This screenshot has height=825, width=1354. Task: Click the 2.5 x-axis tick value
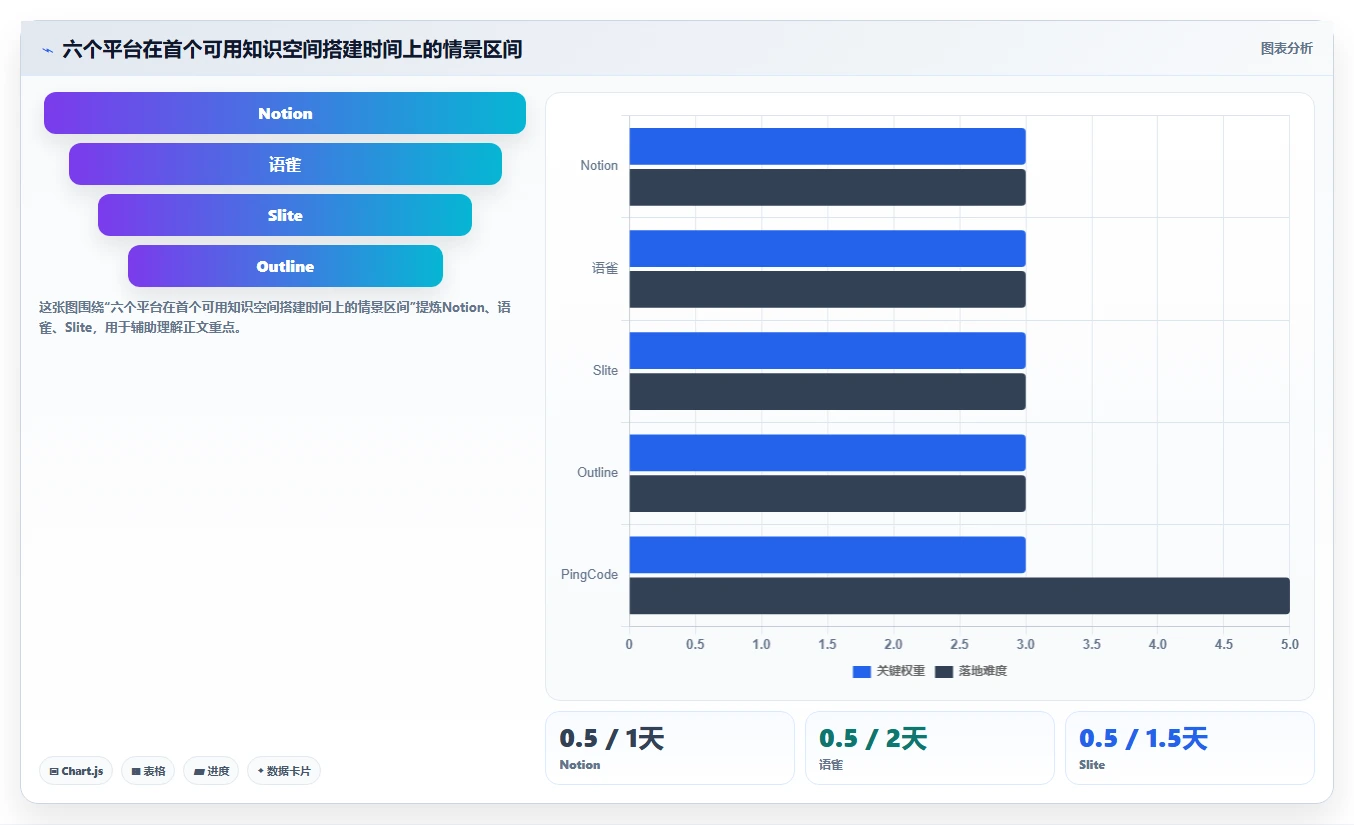[x=959, y=644]
